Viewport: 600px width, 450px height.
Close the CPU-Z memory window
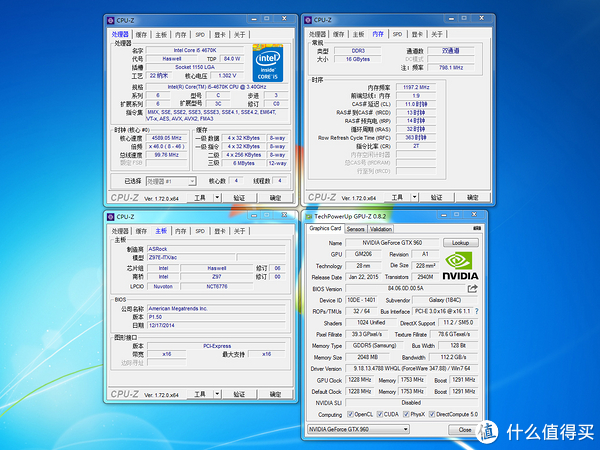481,18
